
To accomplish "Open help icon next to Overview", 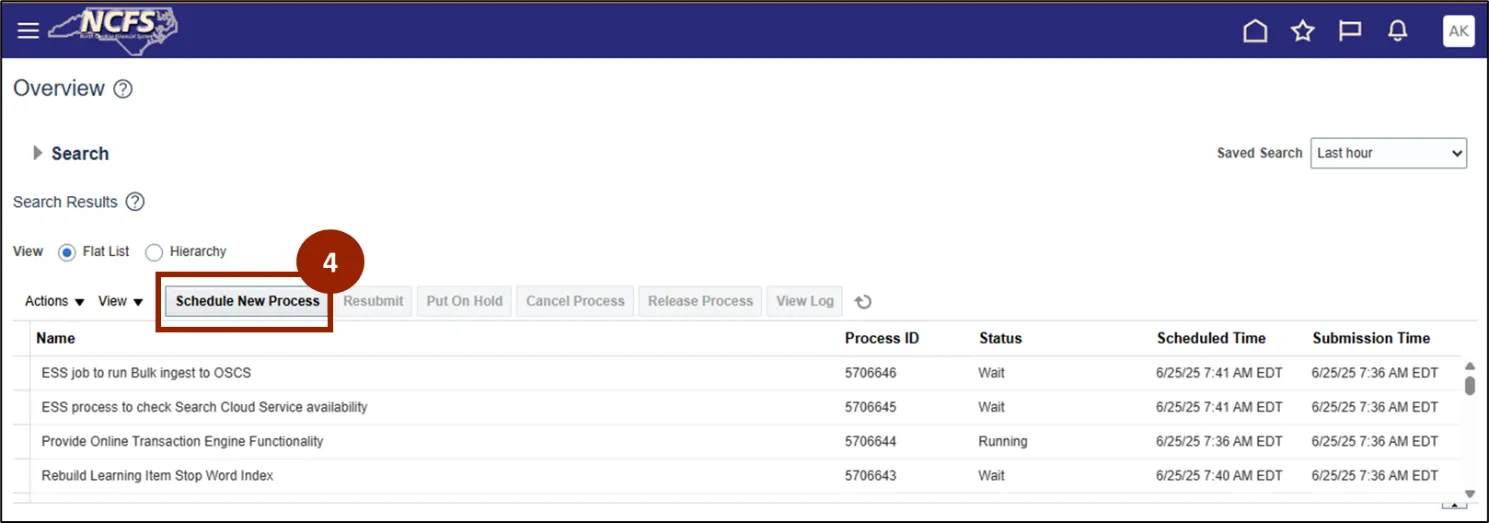I will click(123, 89).
